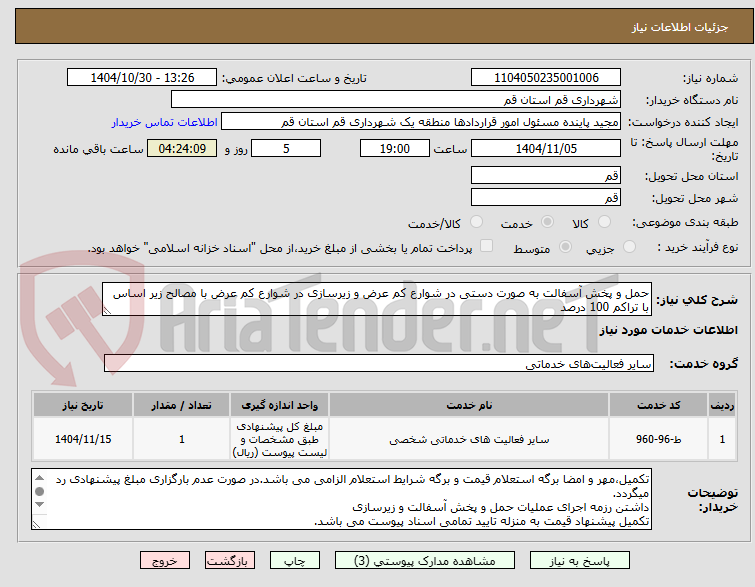
Task: Click the واحد اندازه گیری column header
Action: click(279, 405)
